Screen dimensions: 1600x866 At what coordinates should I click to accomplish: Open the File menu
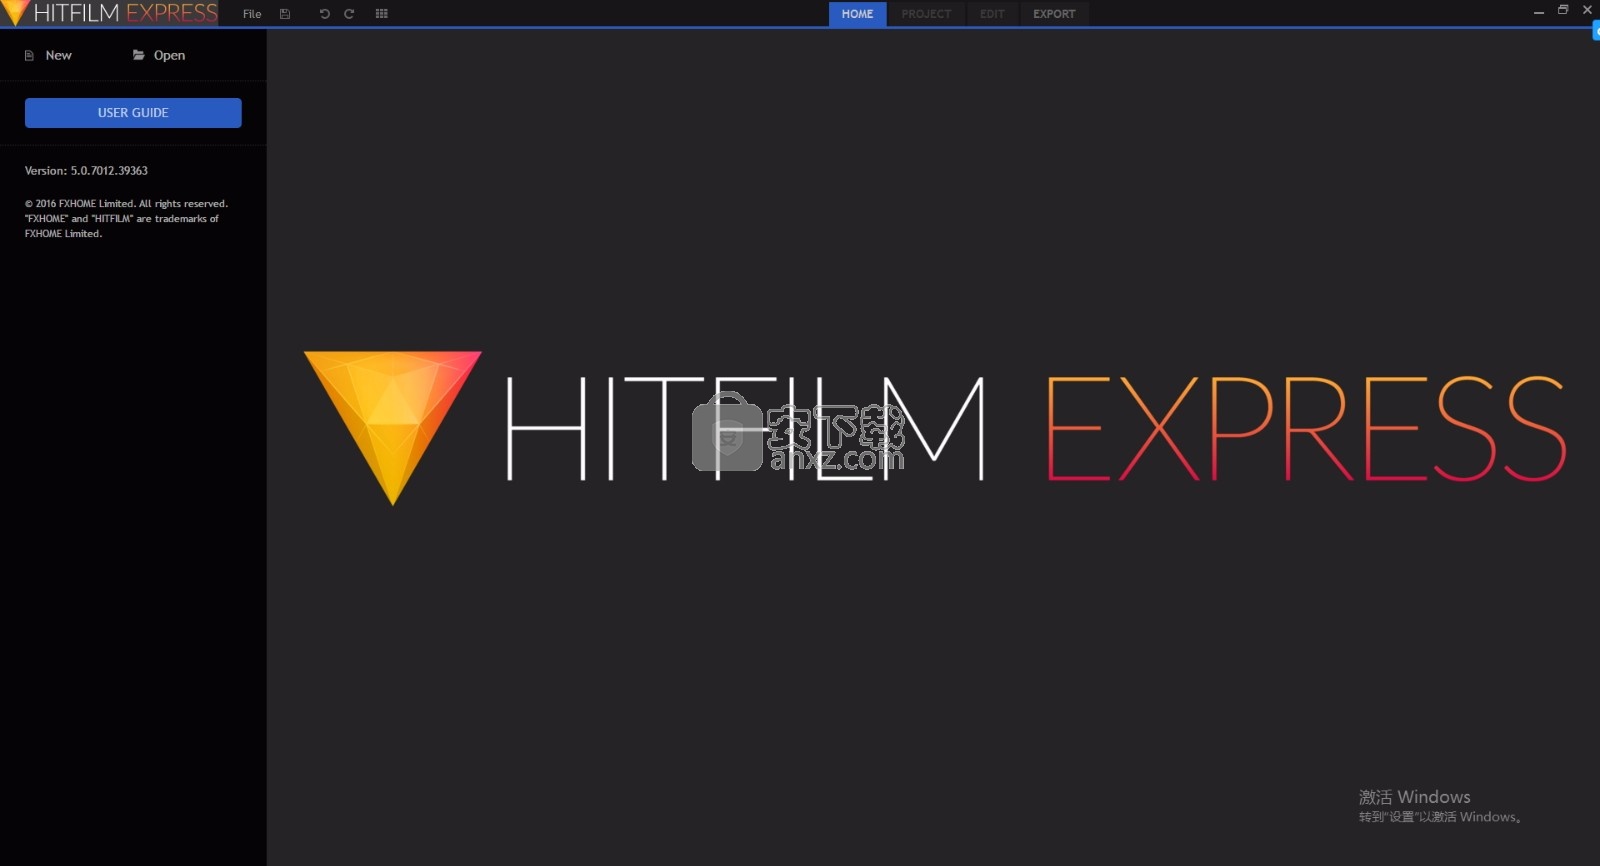(x=252, y=14)
